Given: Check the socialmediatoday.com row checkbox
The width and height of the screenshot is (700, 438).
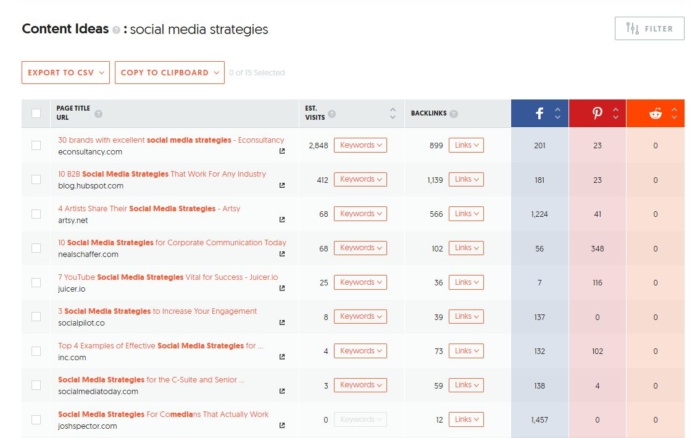Looking at the screenshot, I should click(36, 385).
